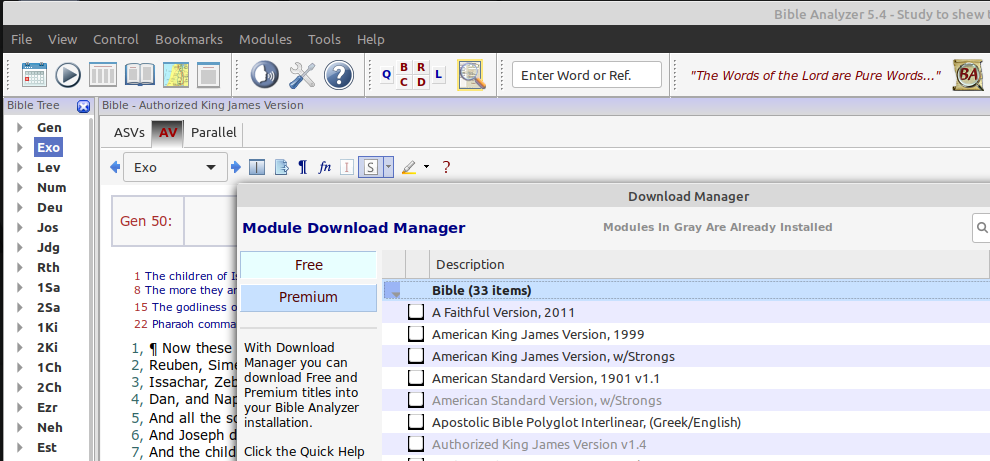Click the D button in the toolbar

(x=421, y=82)
